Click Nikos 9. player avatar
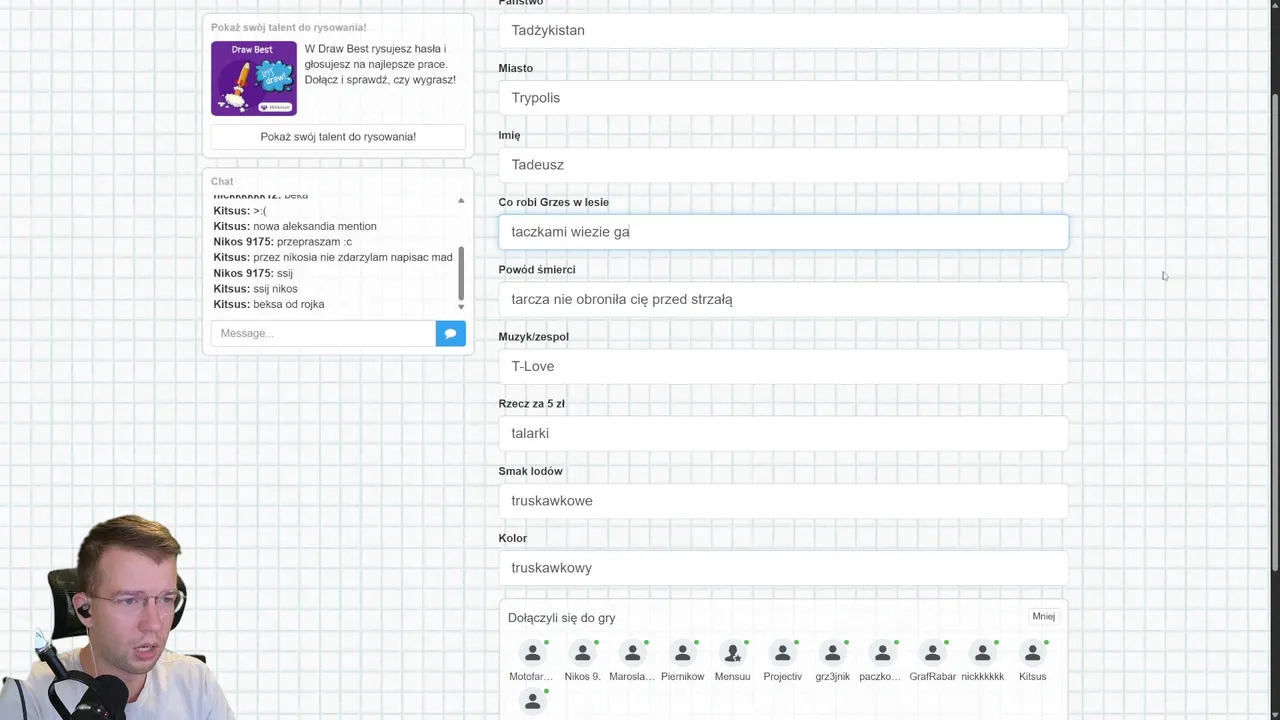Screen dimensions: 1280x720 582,653
